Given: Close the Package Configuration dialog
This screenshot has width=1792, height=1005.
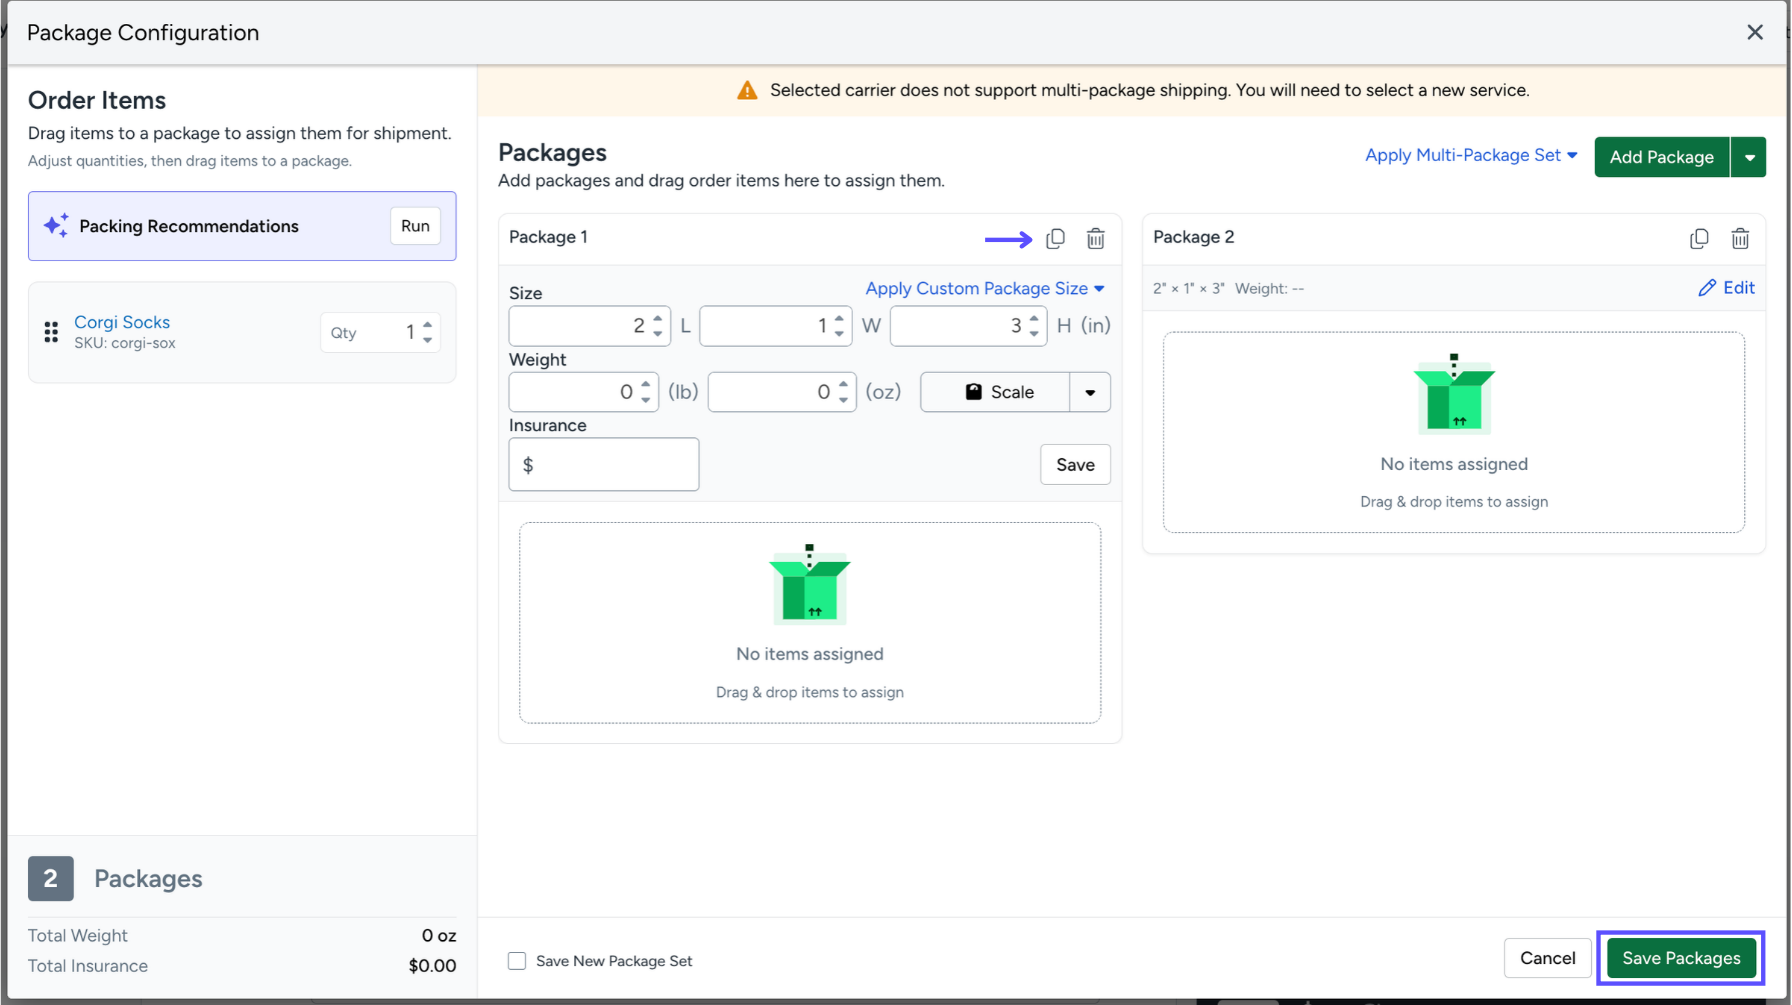Looking at the screenshot, I should click(x=1755, y=32).
